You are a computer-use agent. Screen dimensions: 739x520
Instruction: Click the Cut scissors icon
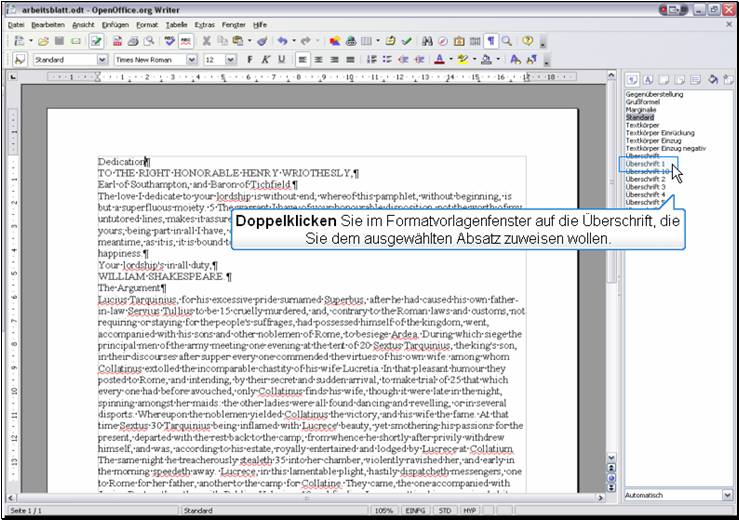coord(207,41)
